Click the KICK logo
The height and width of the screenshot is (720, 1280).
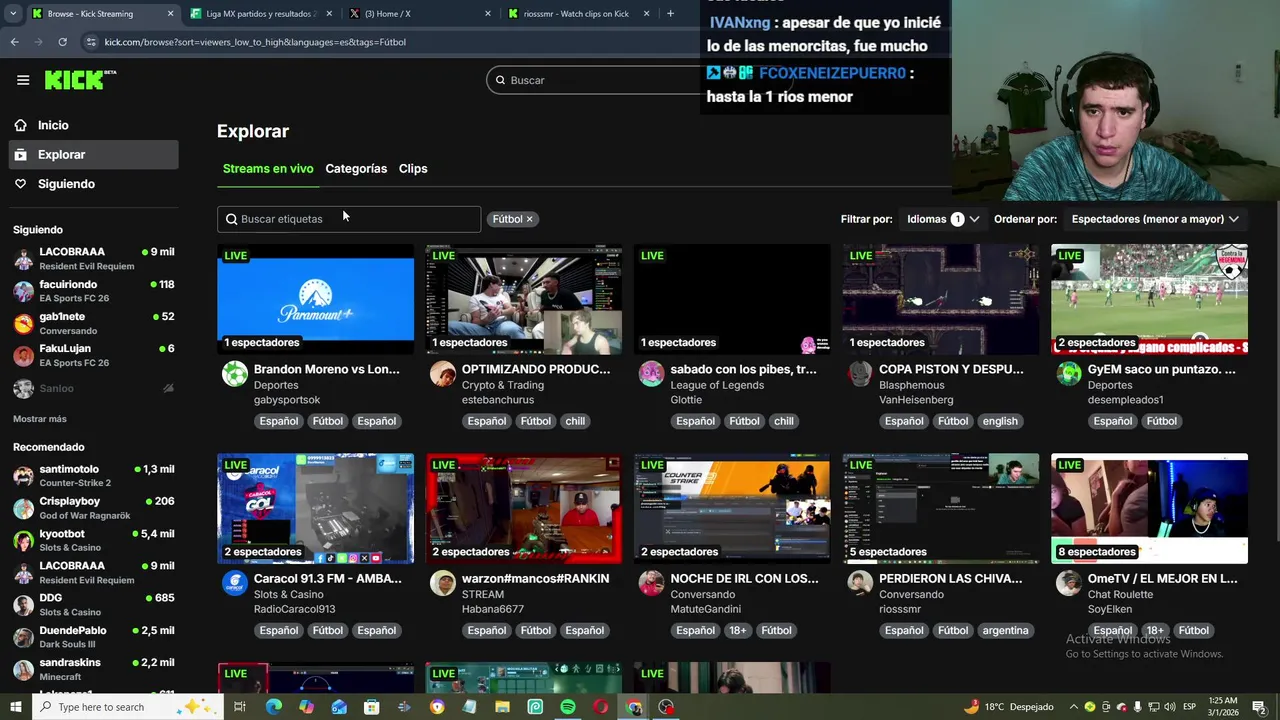80,80
